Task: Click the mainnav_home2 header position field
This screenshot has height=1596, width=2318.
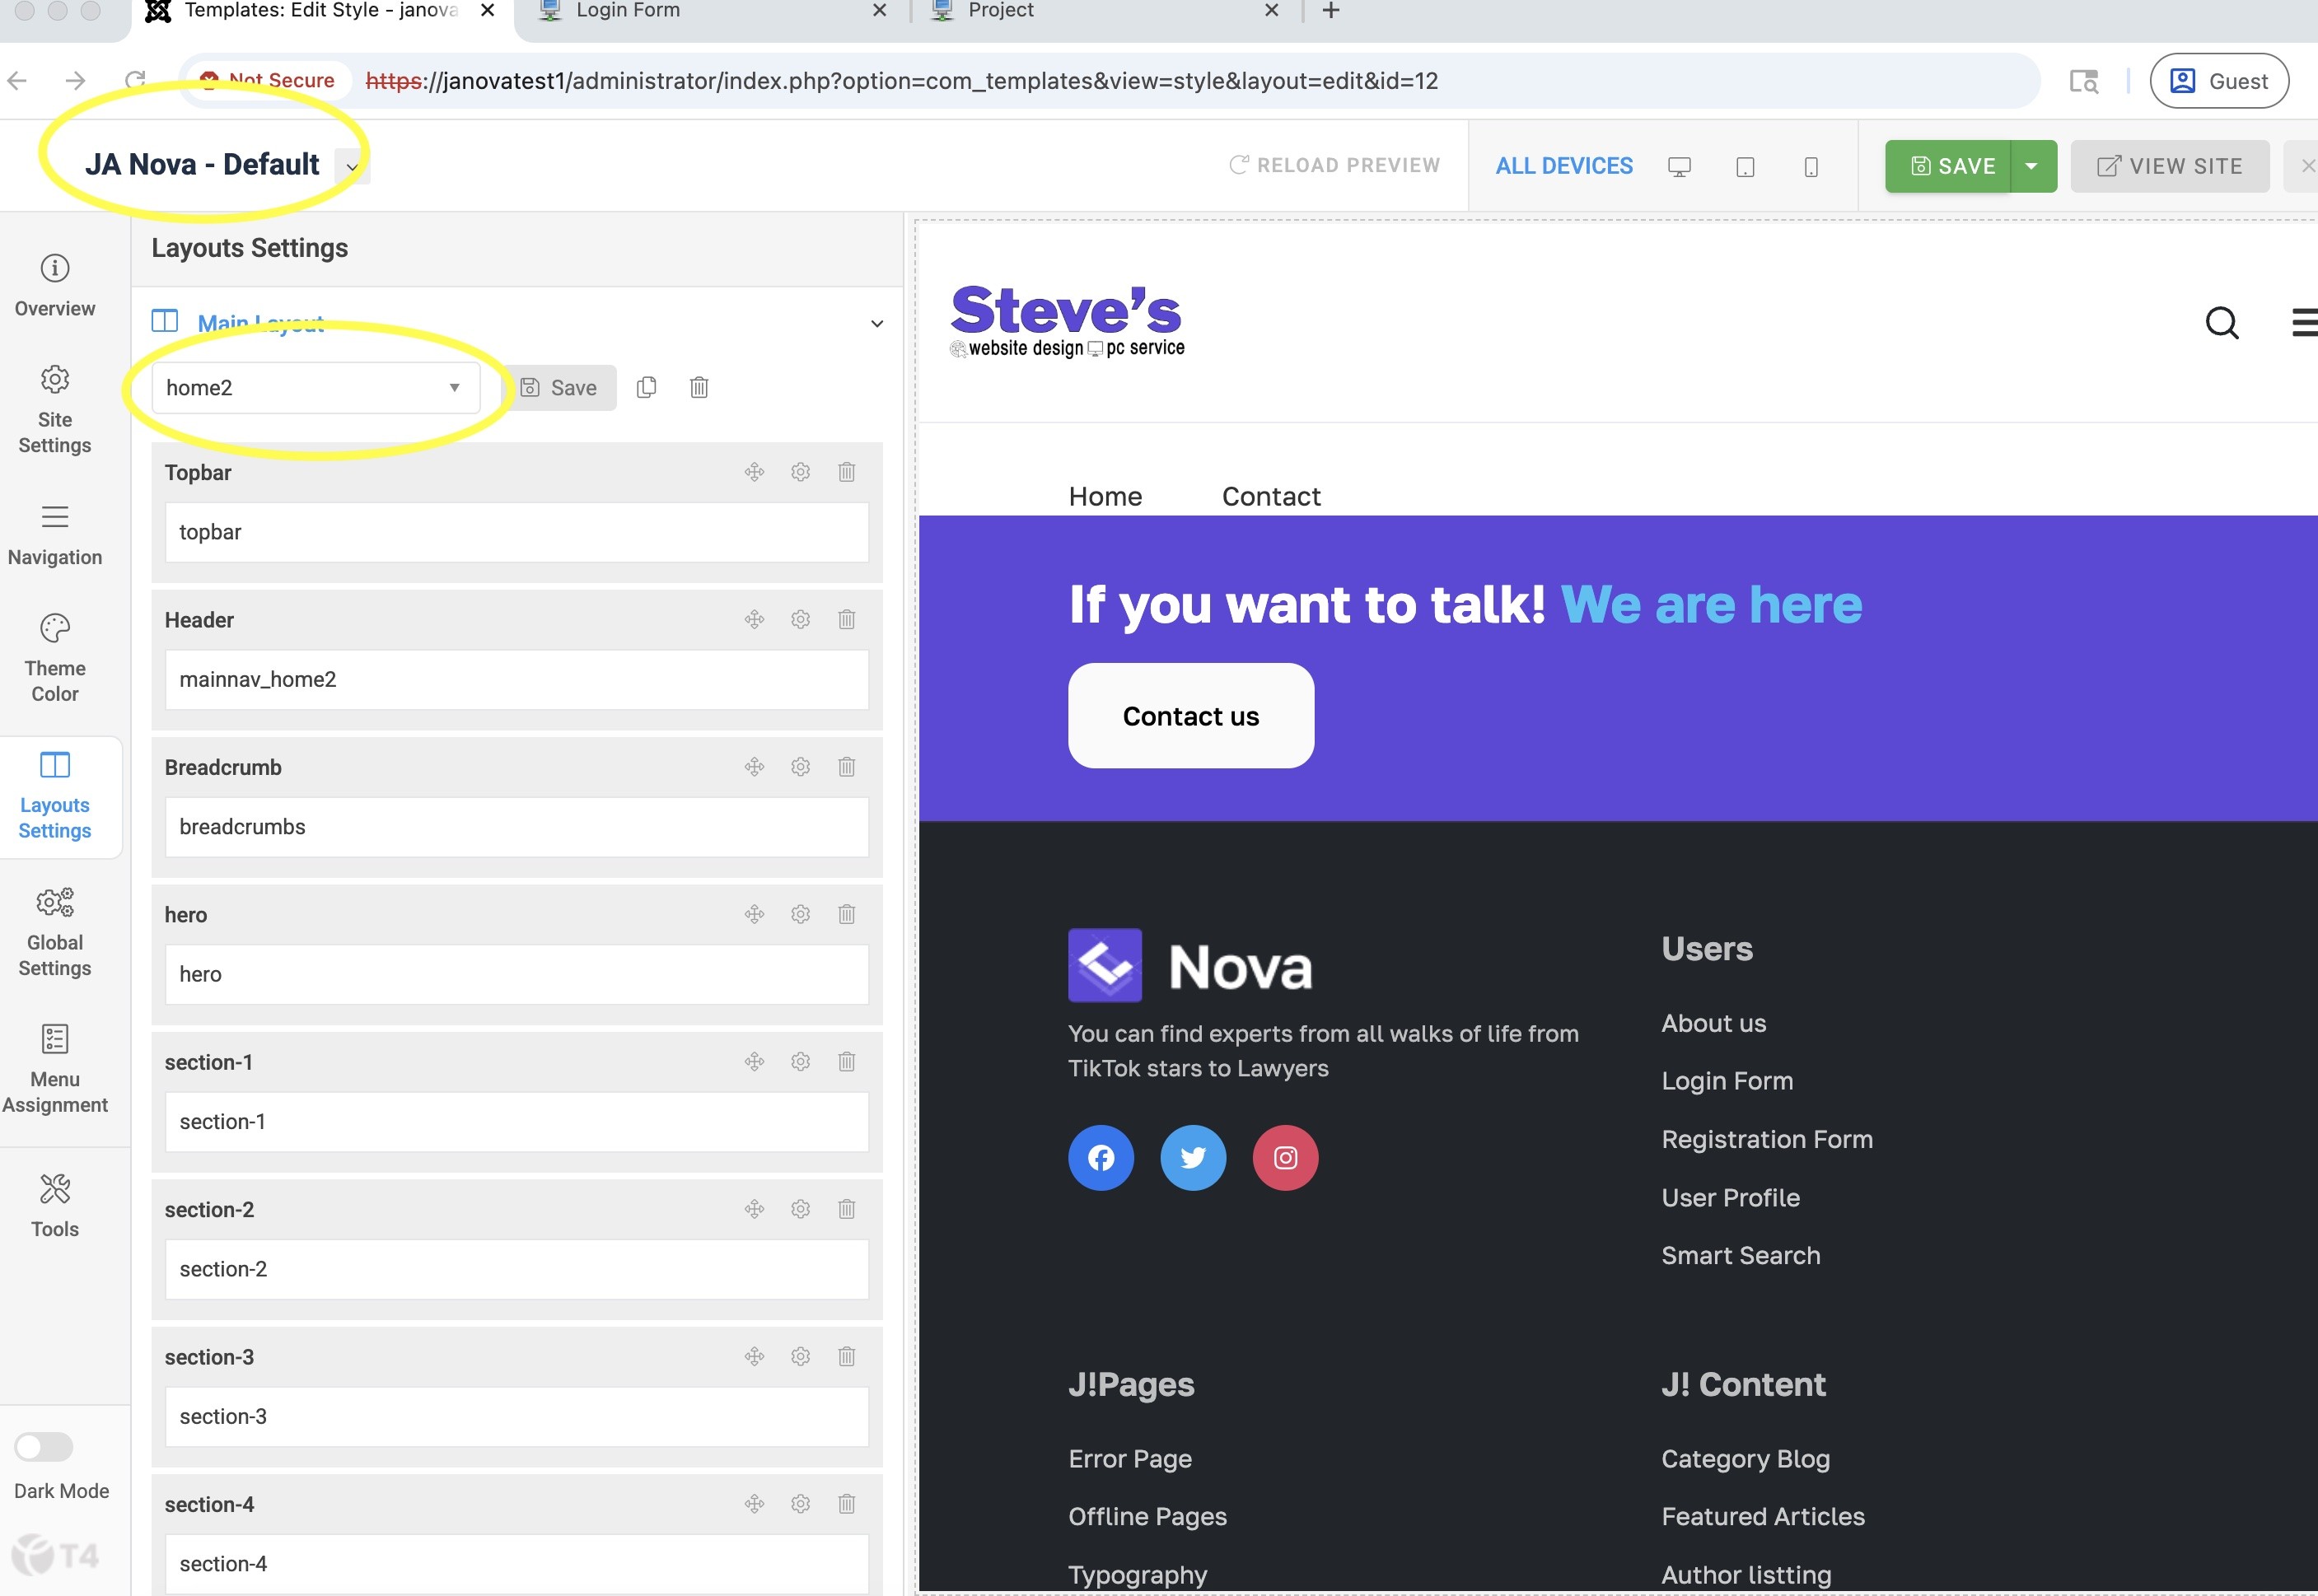Action: coord(516,680)
